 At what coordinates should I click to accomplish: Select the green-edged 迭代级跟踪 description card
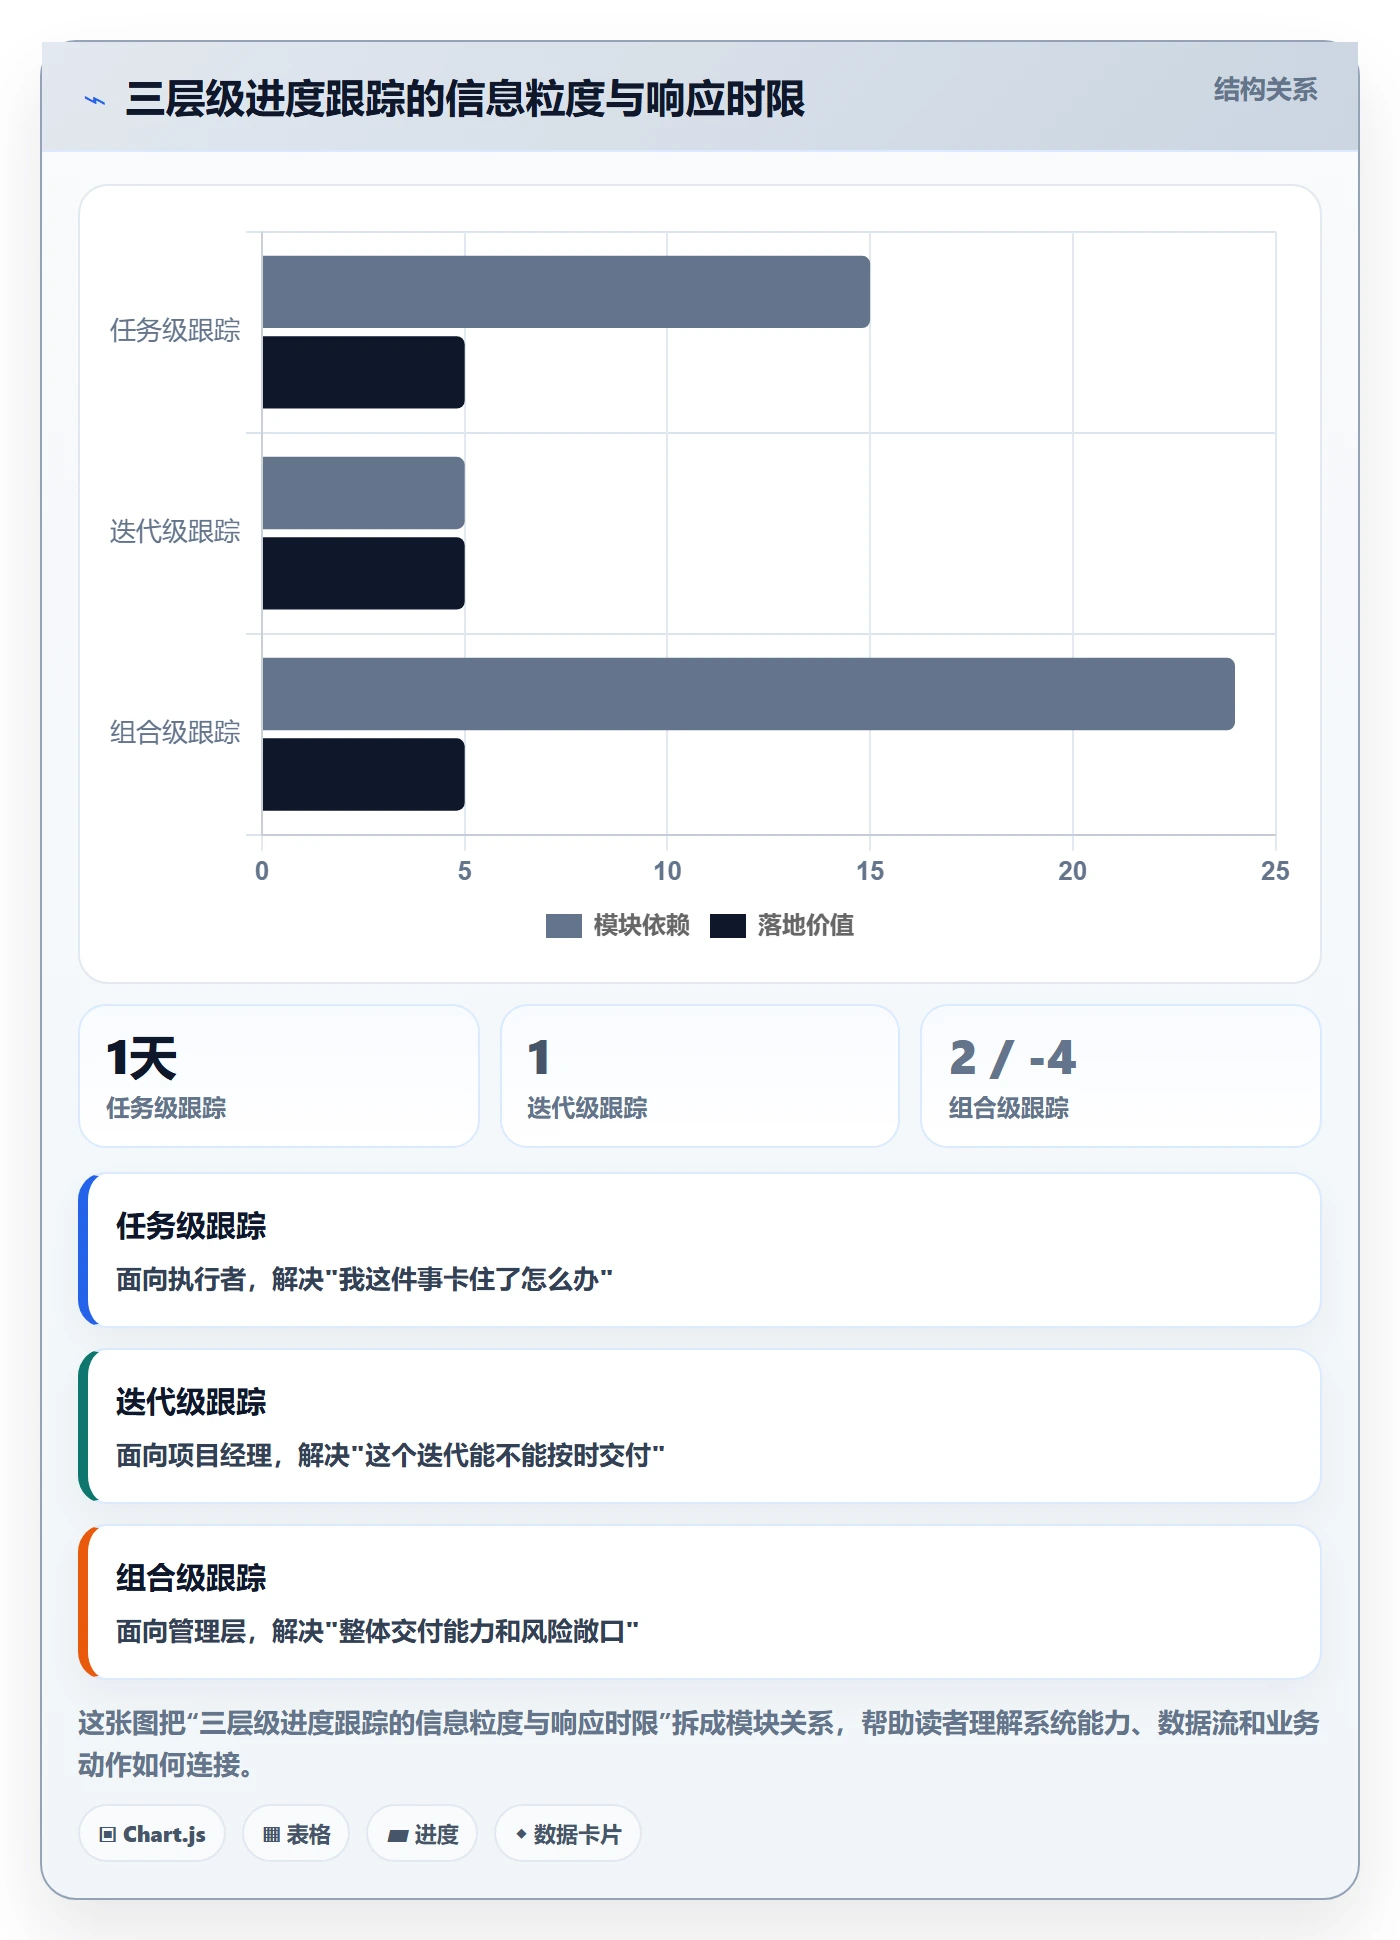click(700, 1426)
